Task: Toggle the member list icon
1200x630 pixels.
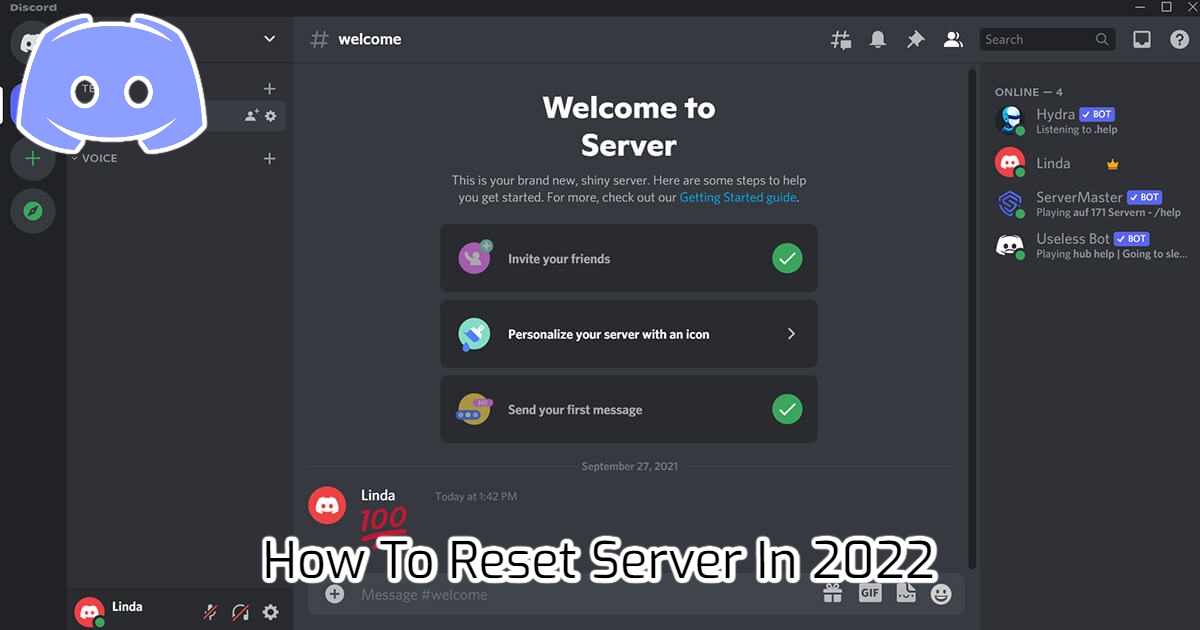Action: [953, 40]
